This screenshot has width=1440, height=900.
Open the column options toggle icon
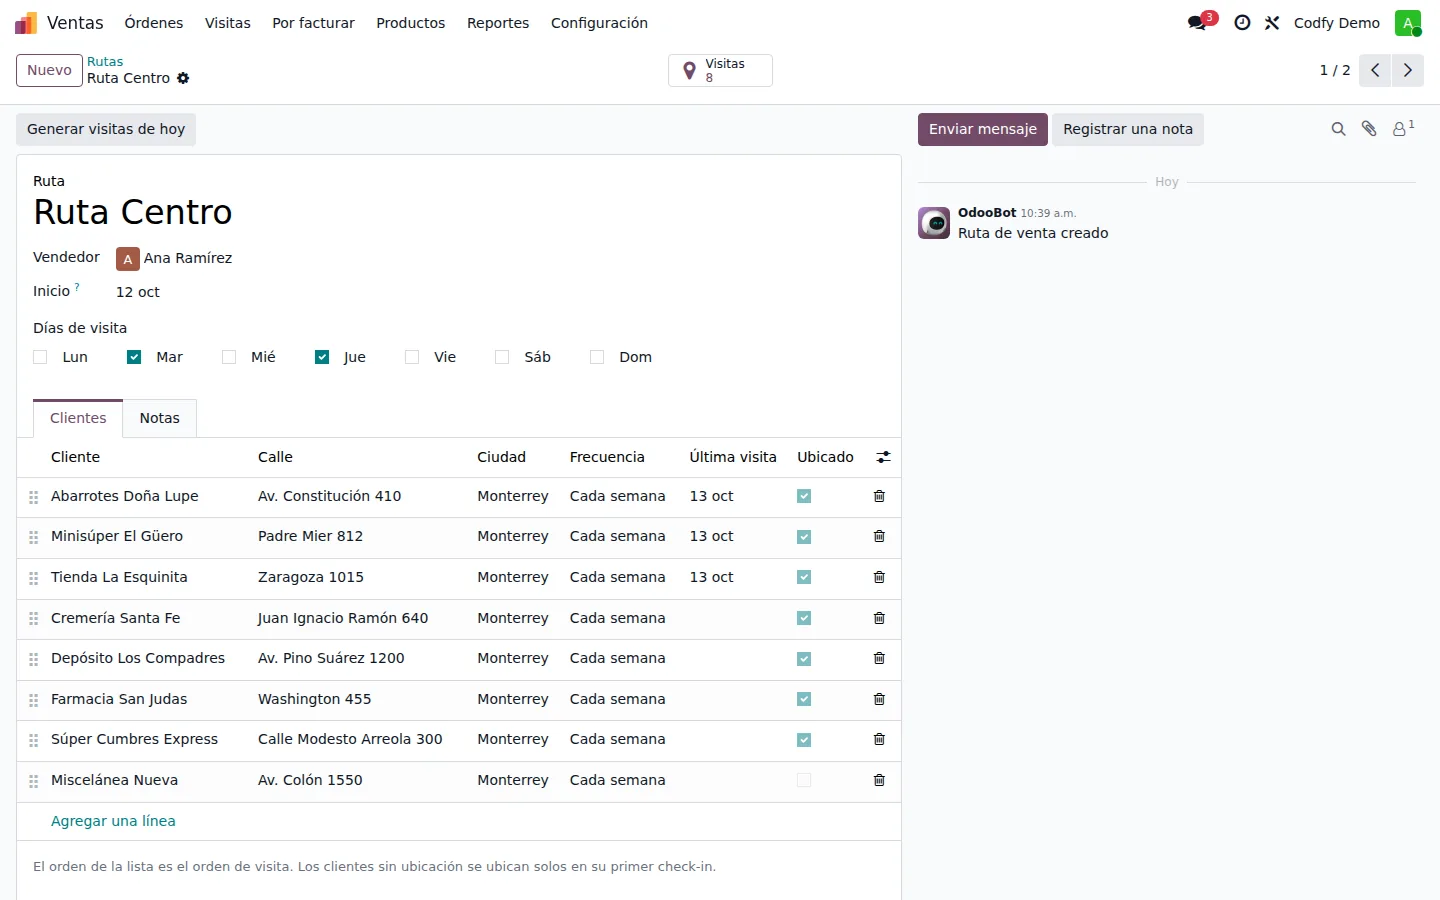pyautogui.click(x=883, y=457)
